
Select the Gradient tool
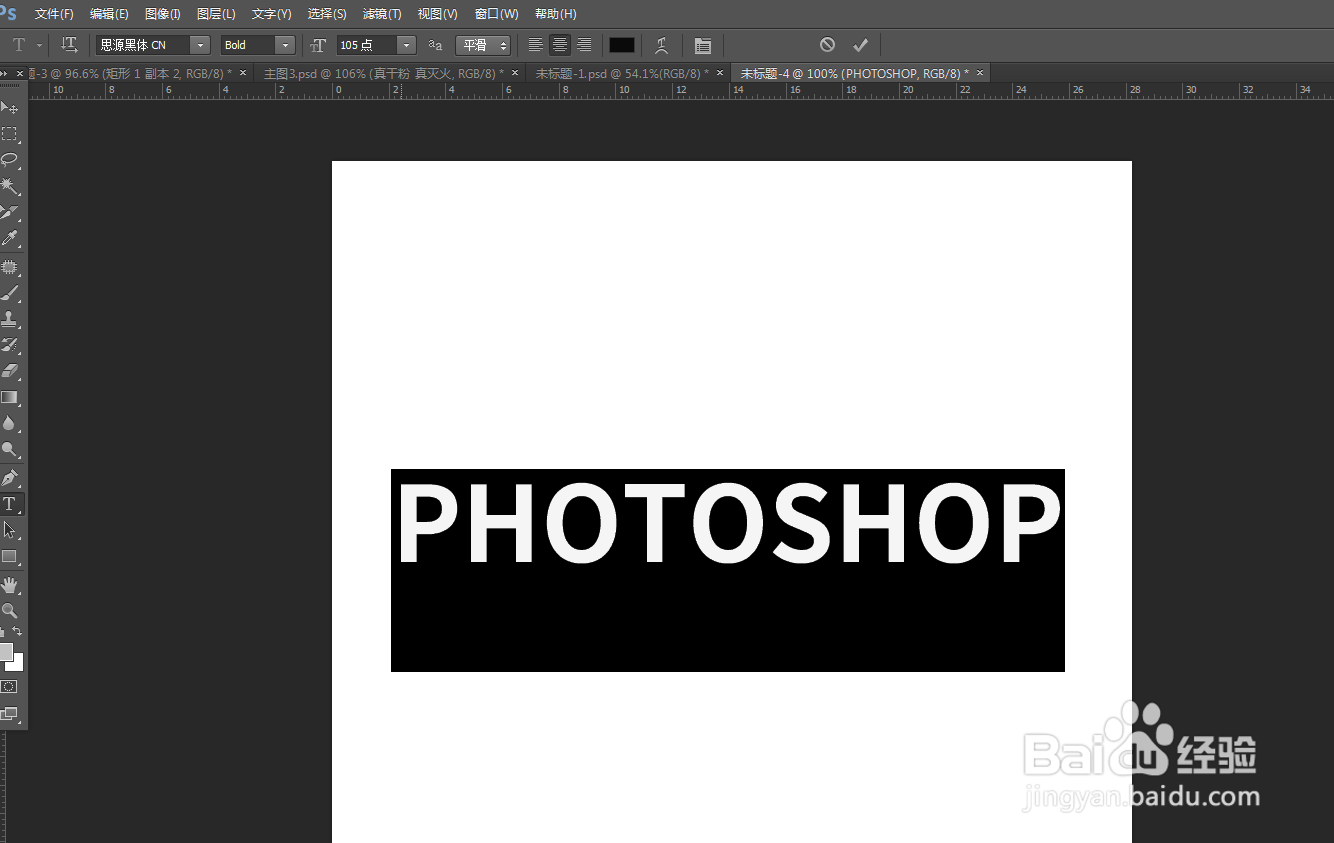coord(10,397)
